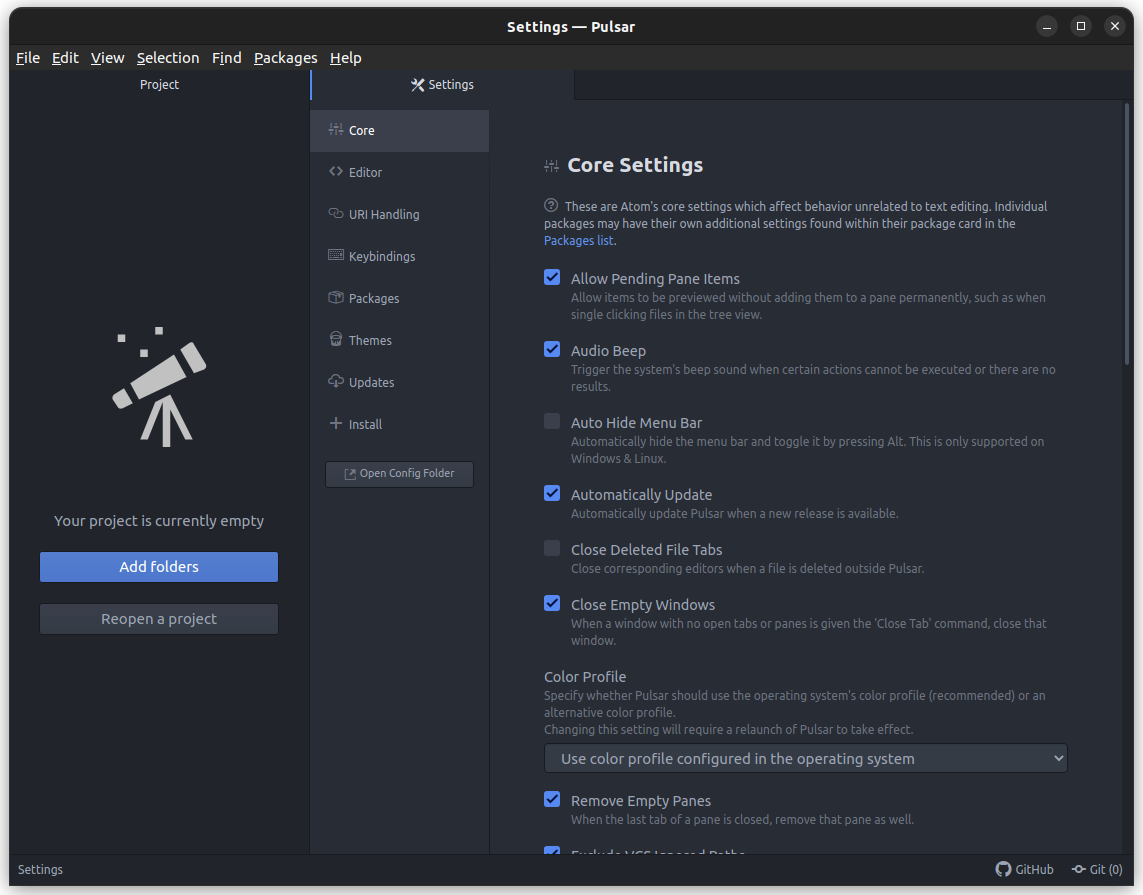Open the Config Folder
This screenshot has width=1143, height=895.
point(399,474)
